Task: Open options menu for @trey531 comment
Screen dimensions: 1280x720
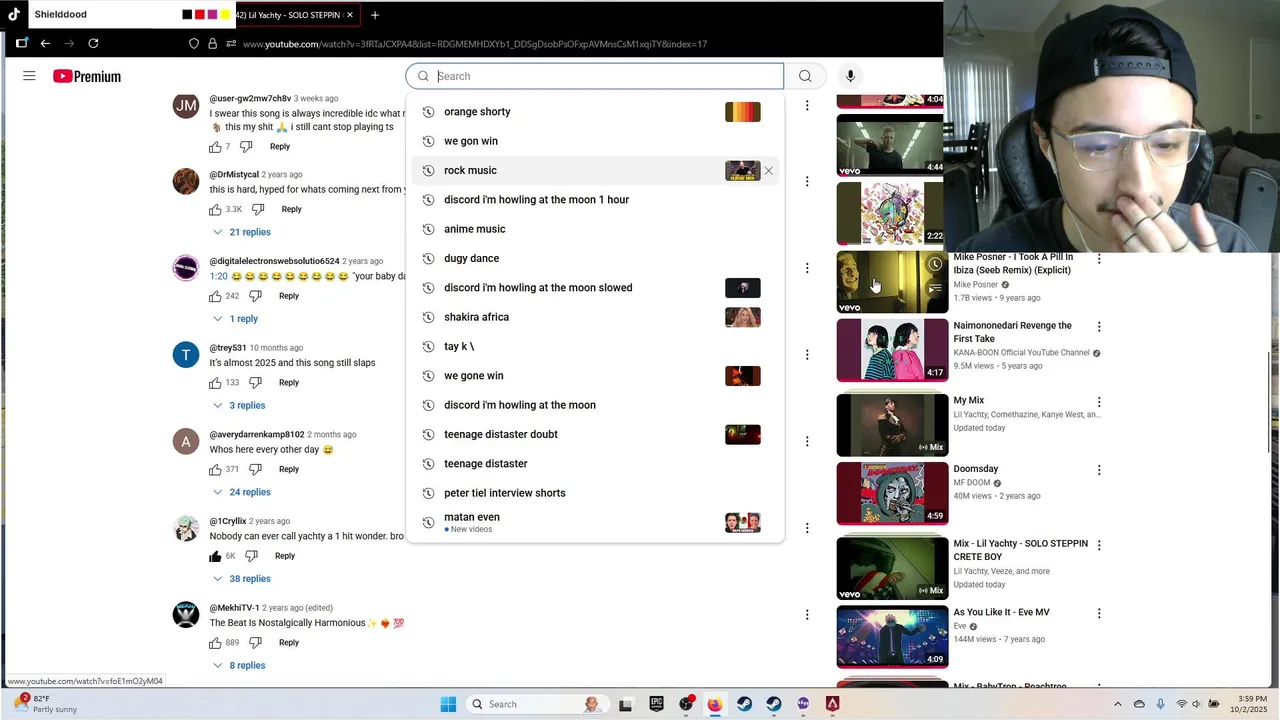Action: [807, 355]
